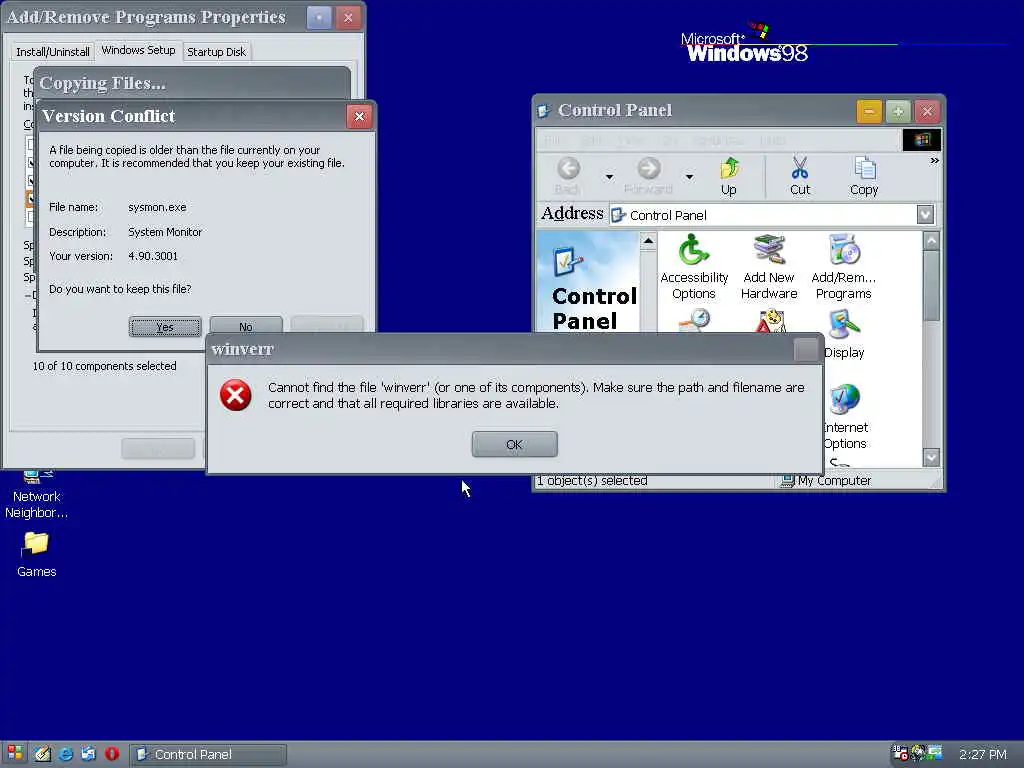Open the Back history dropdown arrow
Screen dimensions: 1024x768
coord(609,176)
